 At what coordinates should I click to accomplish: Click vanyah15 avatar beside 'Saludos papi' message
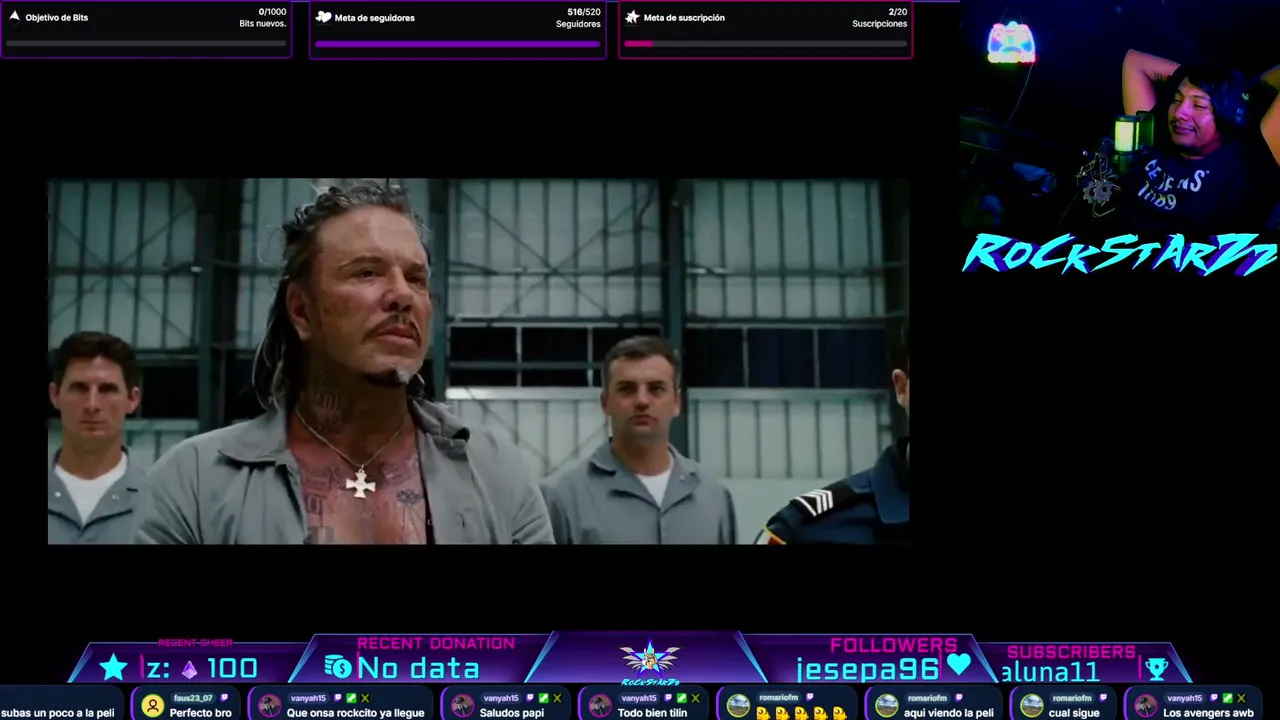pyautogui.click(x=463, y=706)
